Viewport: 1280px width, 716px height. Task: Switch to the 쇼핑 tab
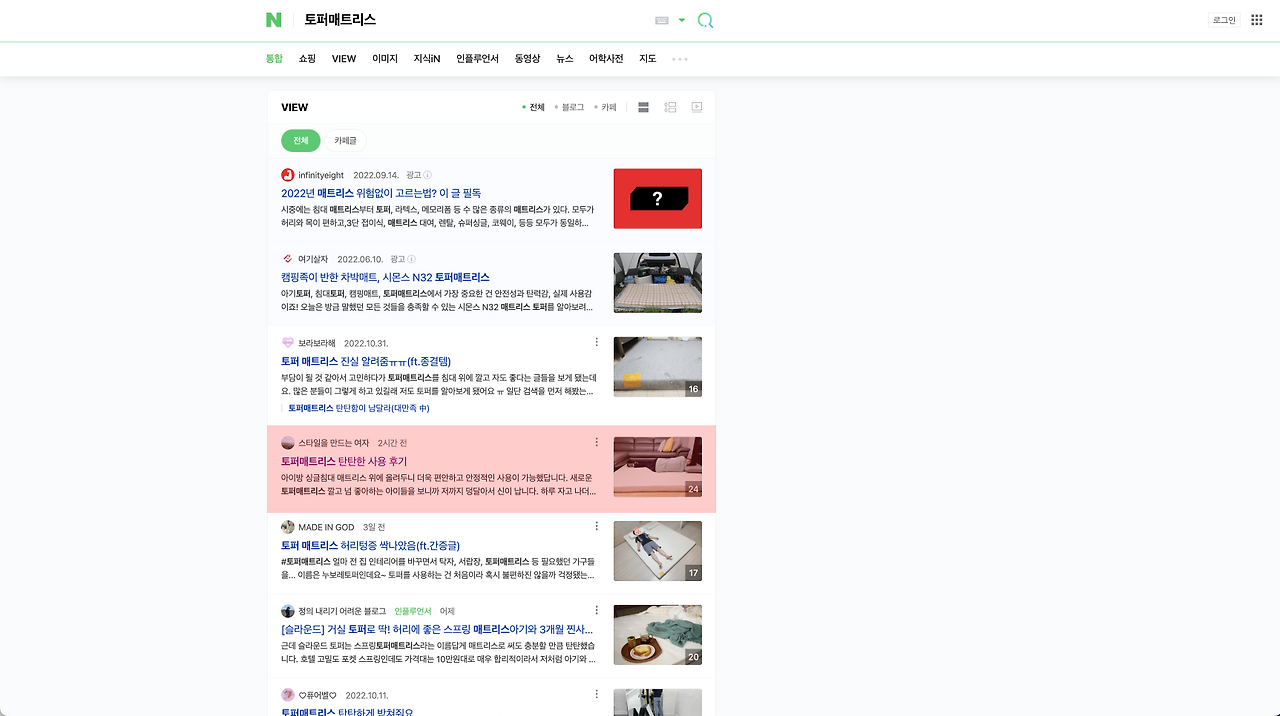(307, 58)
